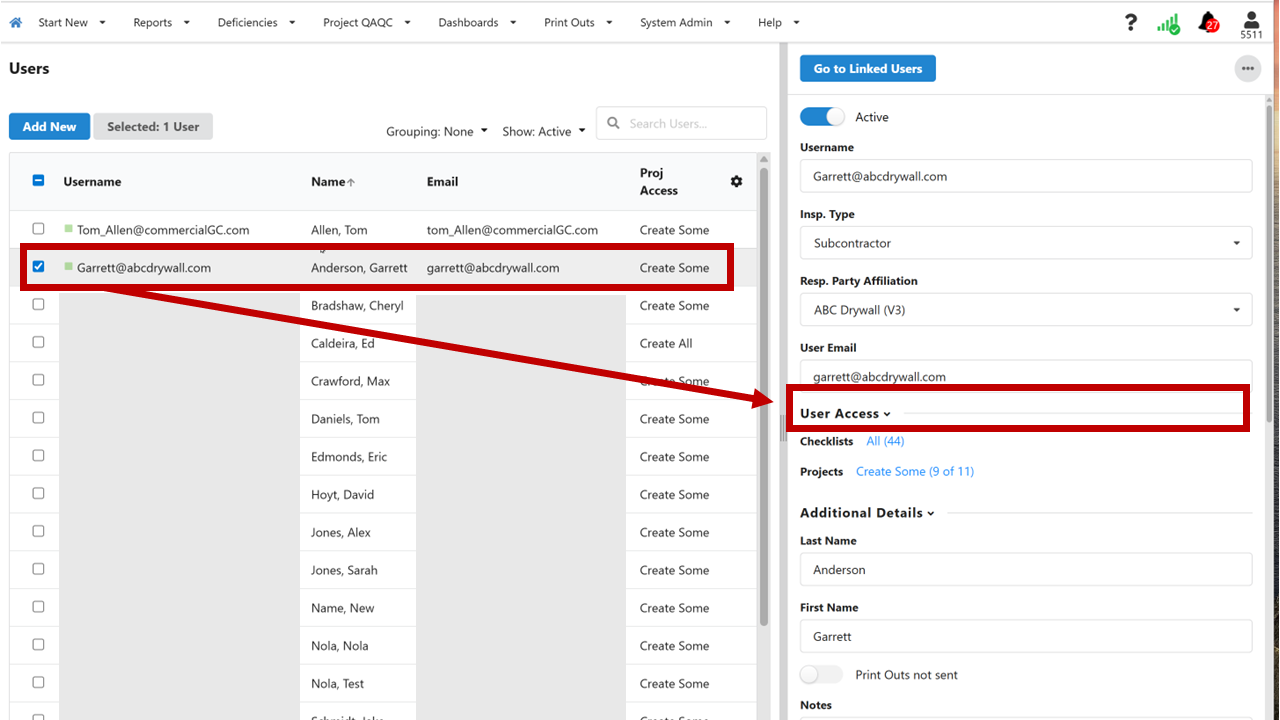Open the Reports menu
This screenshot has height=720, width=1280.
[161, 22]
